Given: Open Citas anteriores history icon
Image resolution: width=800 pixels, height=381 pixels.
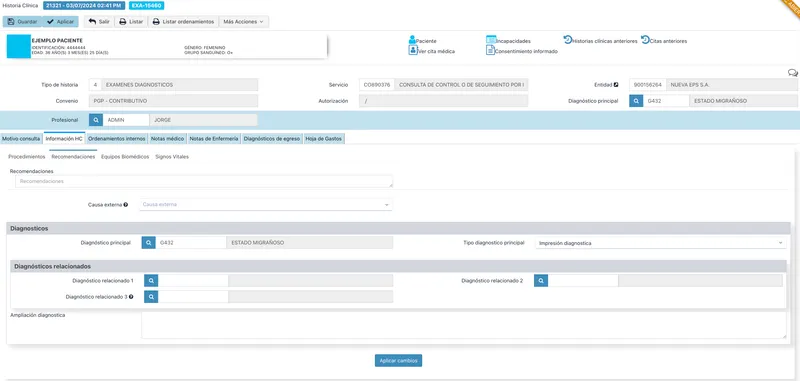Looking at the screenshot, I should coord(645,39).
